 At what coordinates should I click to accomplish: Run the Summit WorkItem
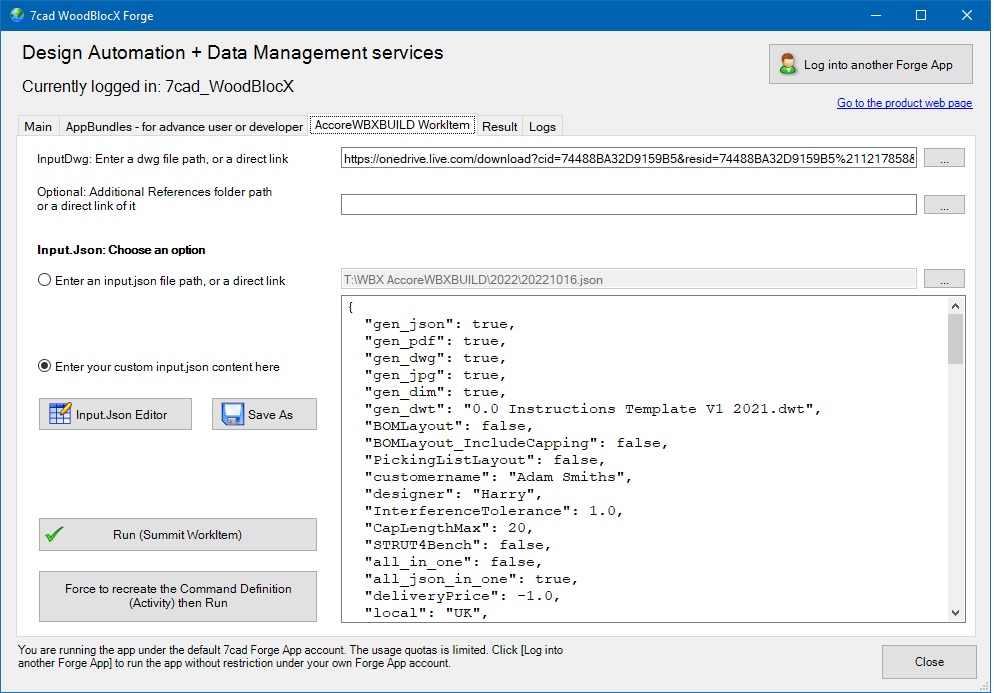[178, 534]
